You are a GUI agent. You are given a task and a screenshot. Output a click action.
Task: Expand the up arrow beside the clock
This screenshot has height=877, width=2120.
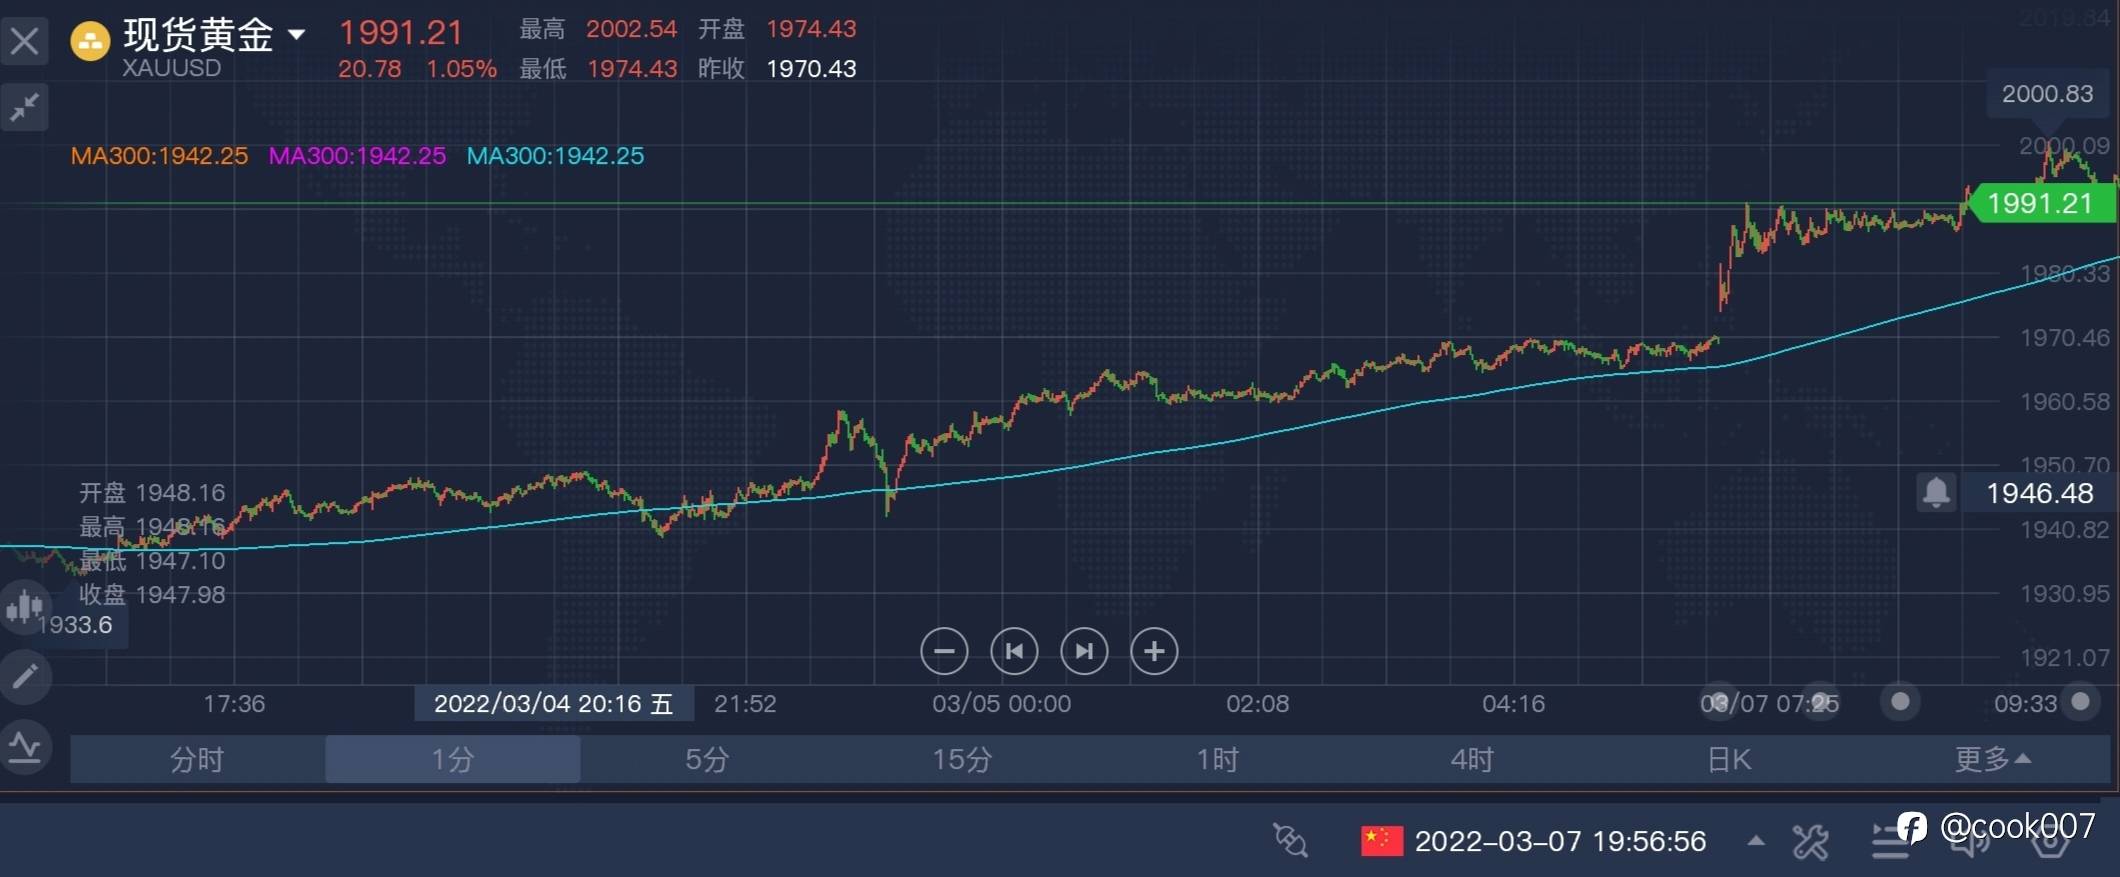[x=1756, y=841]
